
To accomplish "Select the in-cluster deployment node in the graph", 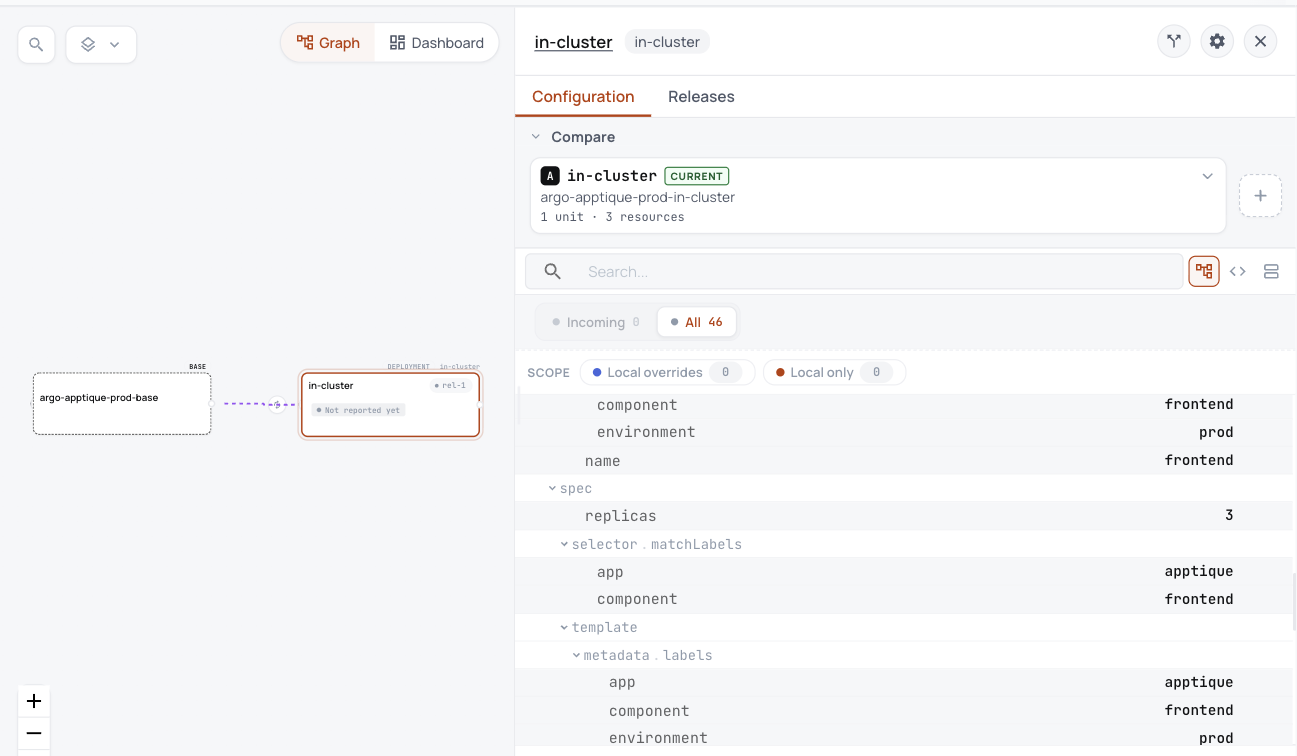I will click(x=390, y=405).
